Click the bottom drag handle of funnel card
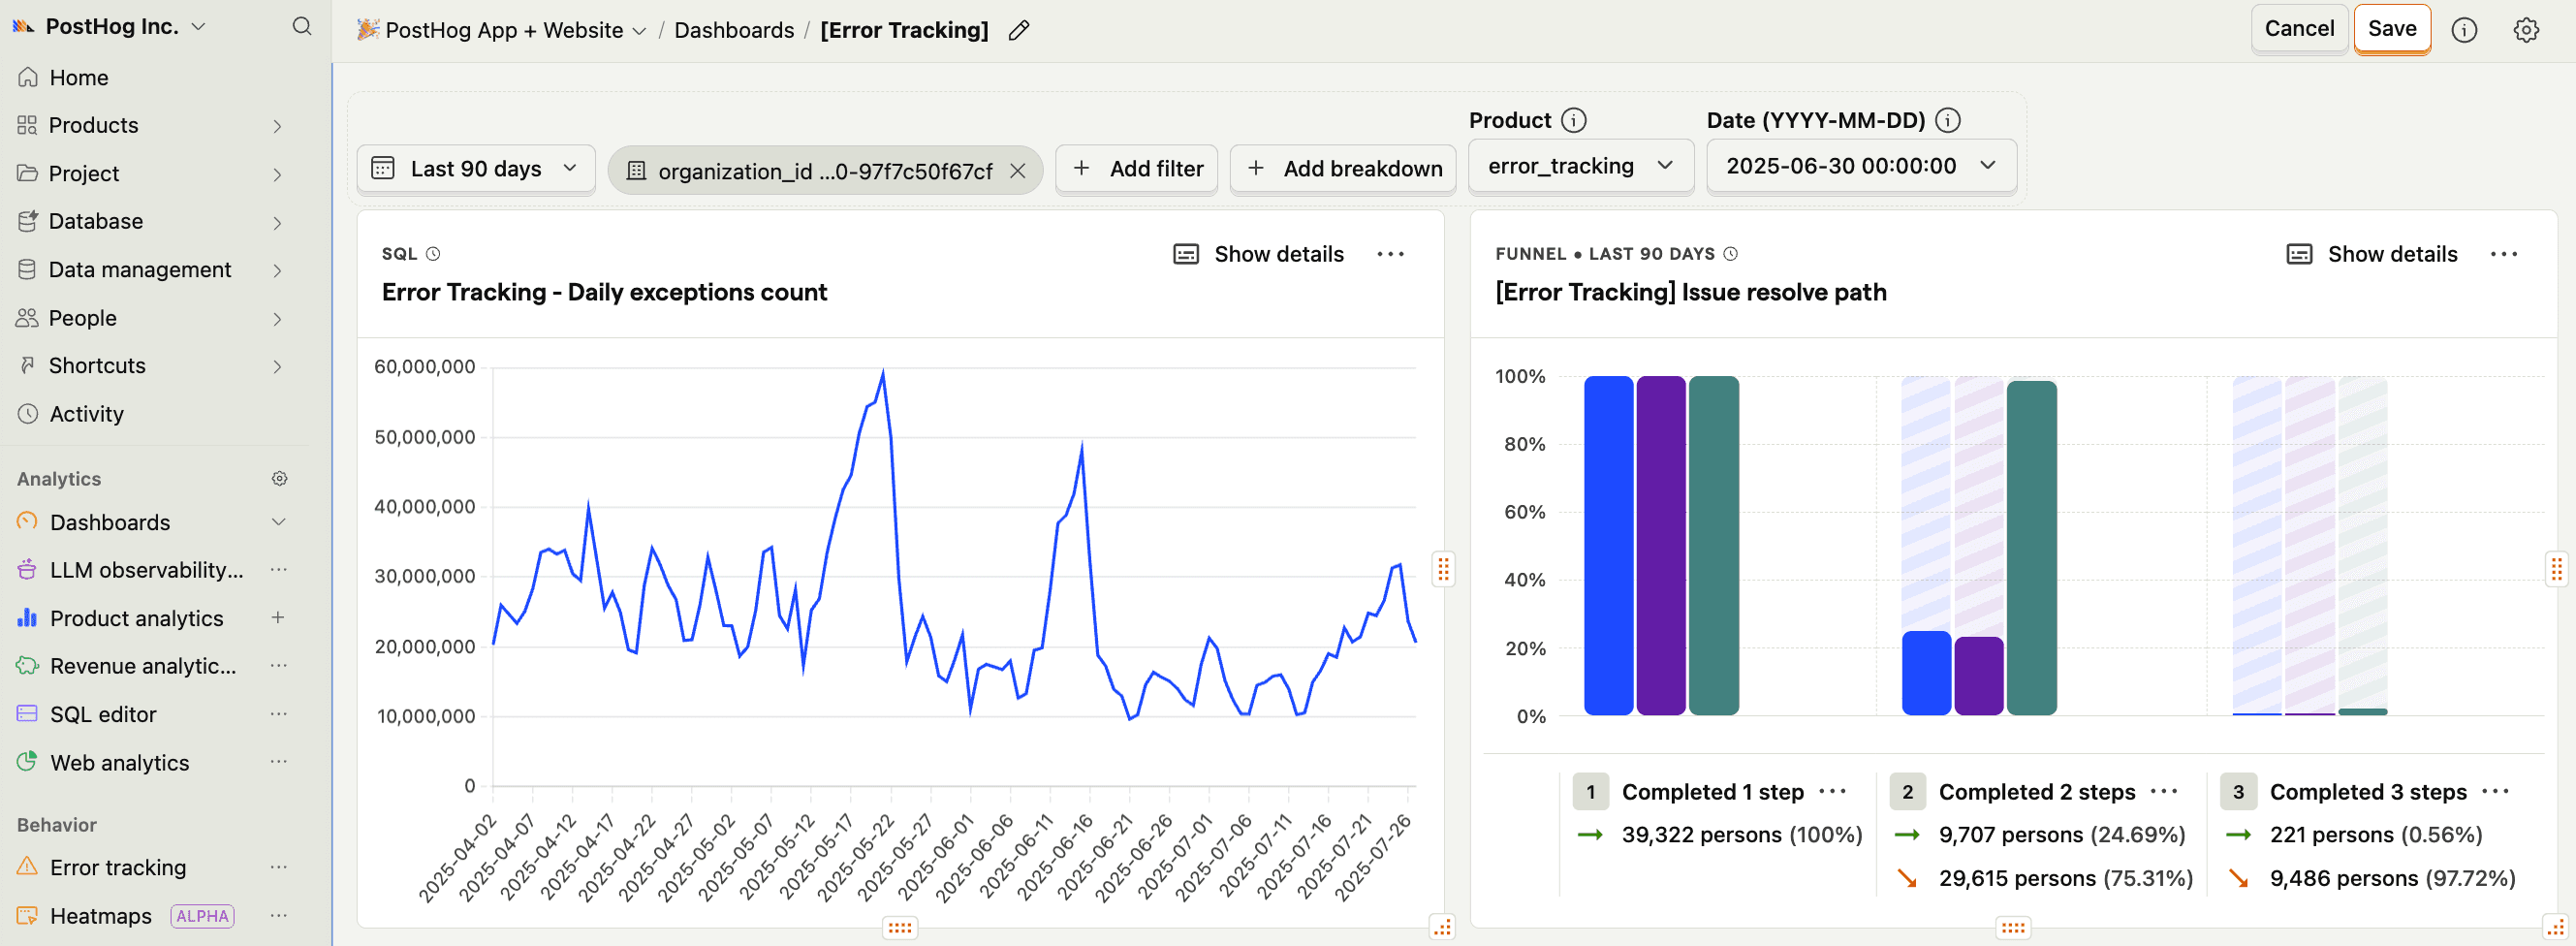This screenshot has width=2576, height=946. (x=2013, y=928)
